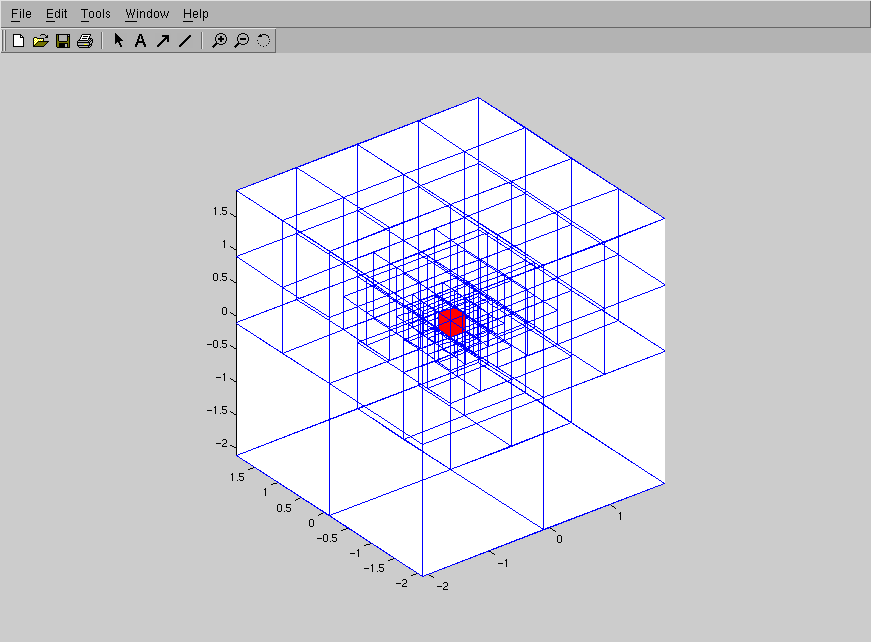Select the Add Arrow annotation tool
This screenshot has height=642, width=871.
pyautogui.click(x=162, y=41)
